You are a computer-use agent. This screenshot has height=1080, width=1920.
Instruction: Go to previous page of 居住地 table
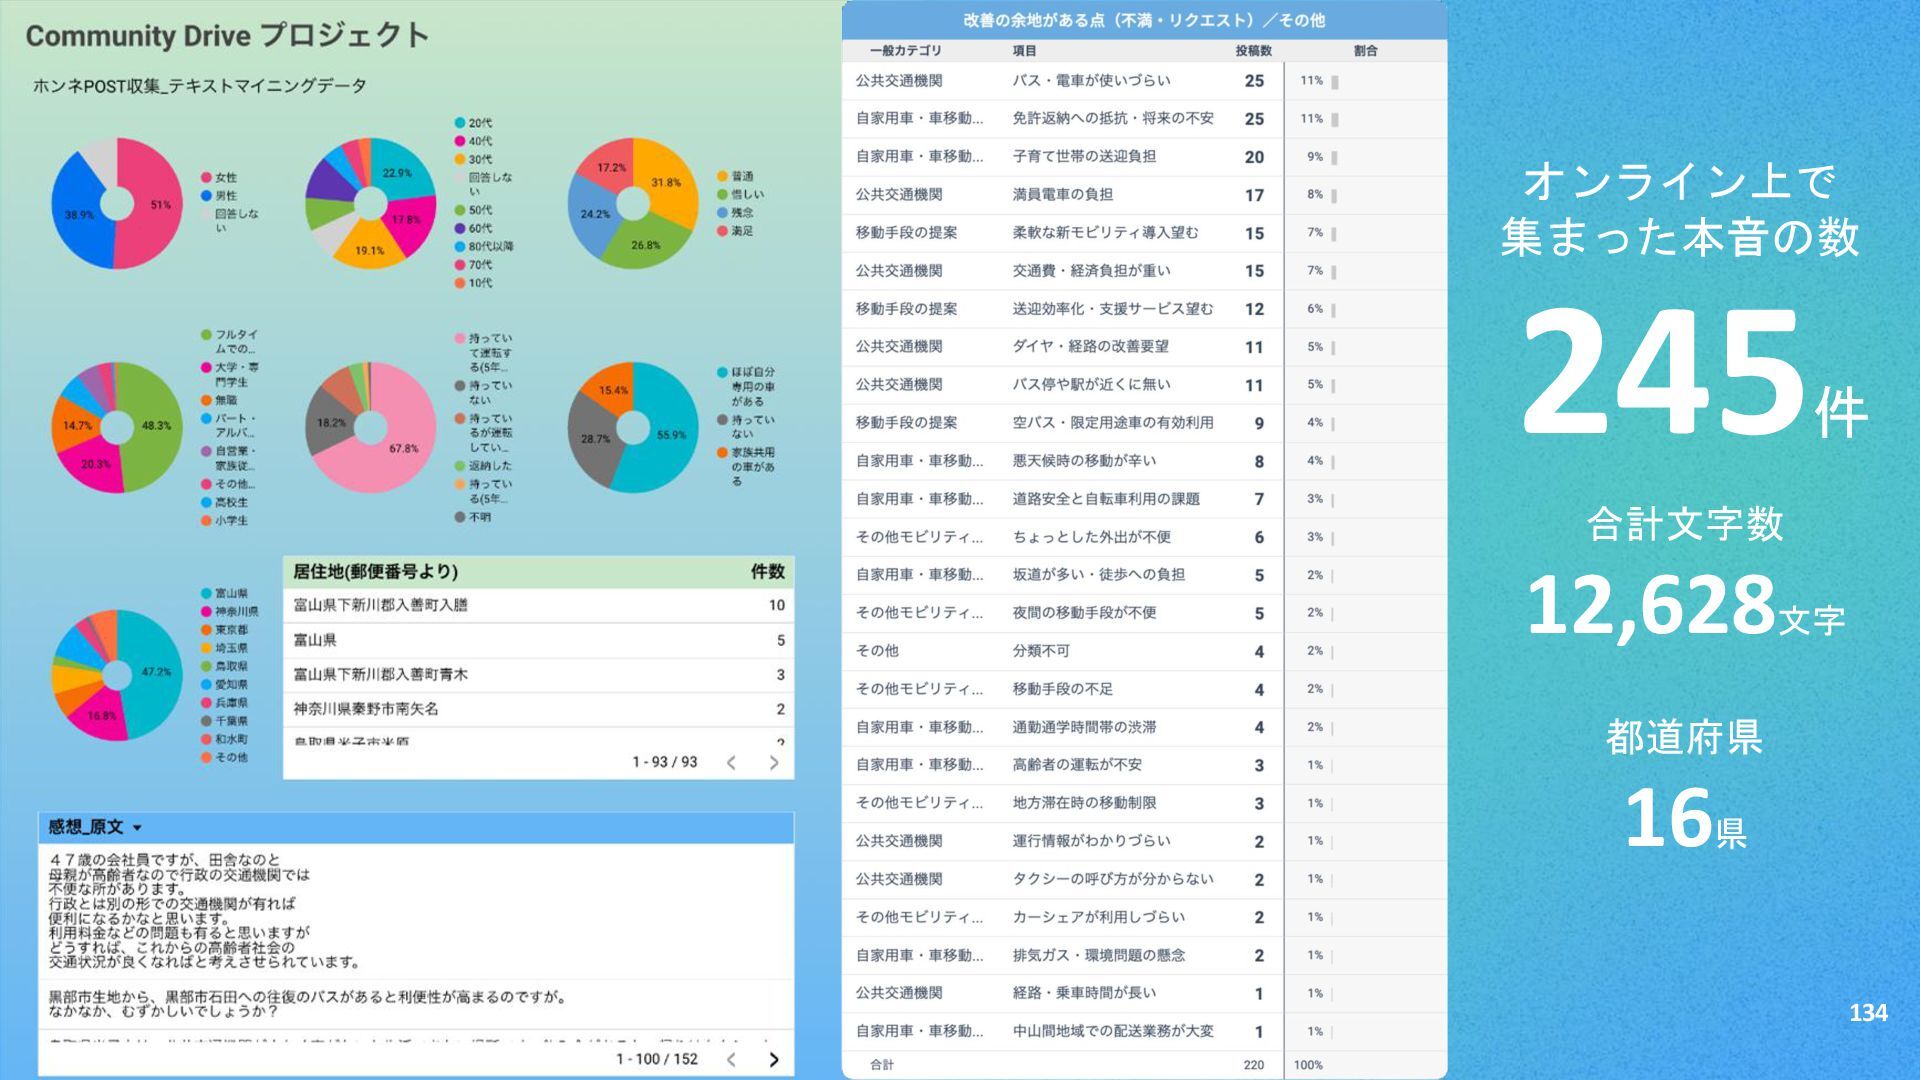pos(731,763)
